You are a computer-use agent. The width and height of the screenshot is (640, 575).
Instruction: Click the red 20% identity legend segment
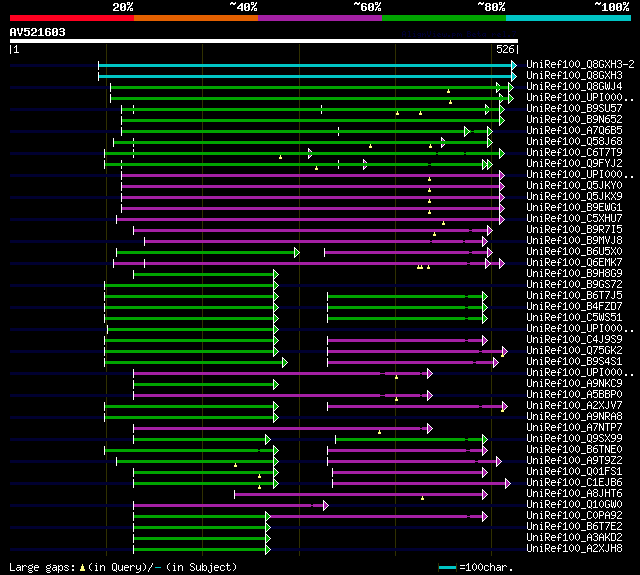click(x=72, y=18)
